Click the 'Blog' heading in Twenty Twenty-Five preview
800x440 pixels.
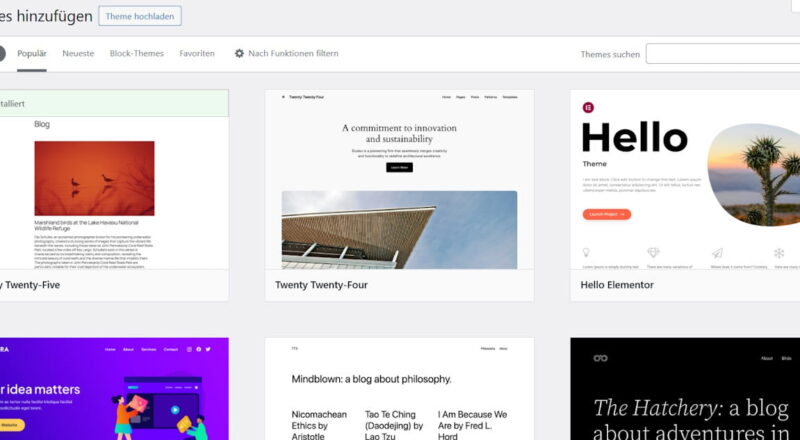tap(42, 124)
